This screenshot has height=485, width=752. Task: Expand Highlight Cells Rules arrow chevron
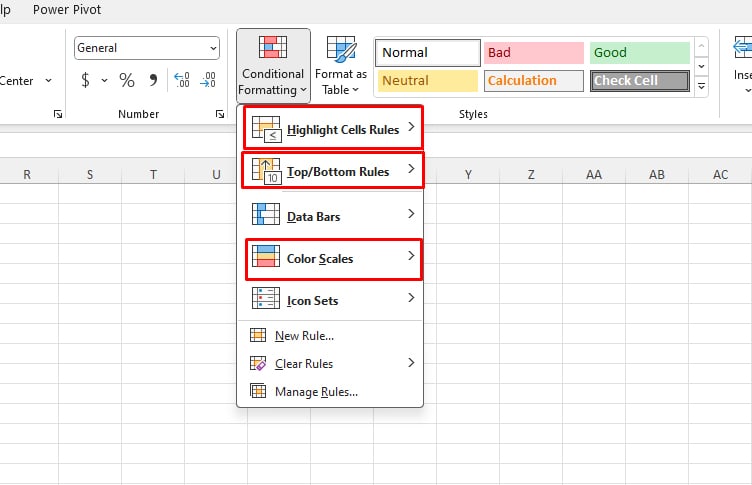point(411,127)
